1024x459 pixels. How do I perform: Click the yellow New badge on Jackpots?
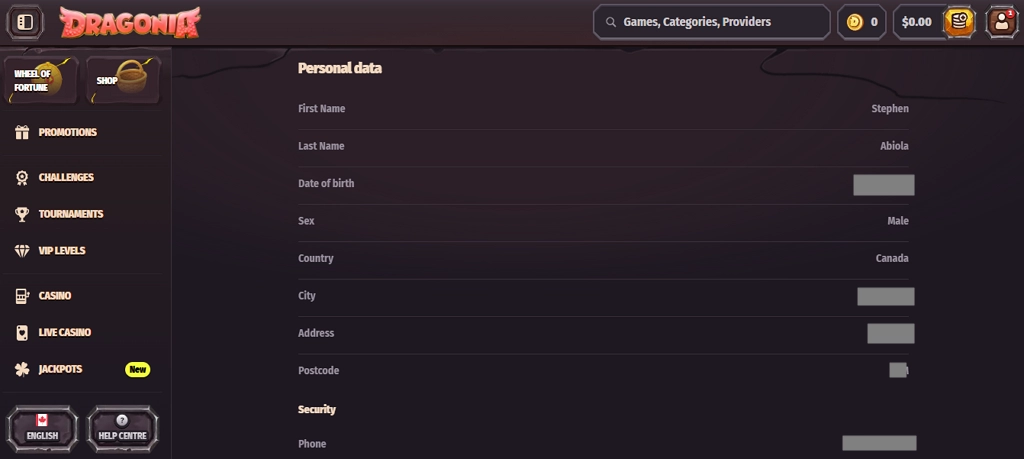pos(138,370)
